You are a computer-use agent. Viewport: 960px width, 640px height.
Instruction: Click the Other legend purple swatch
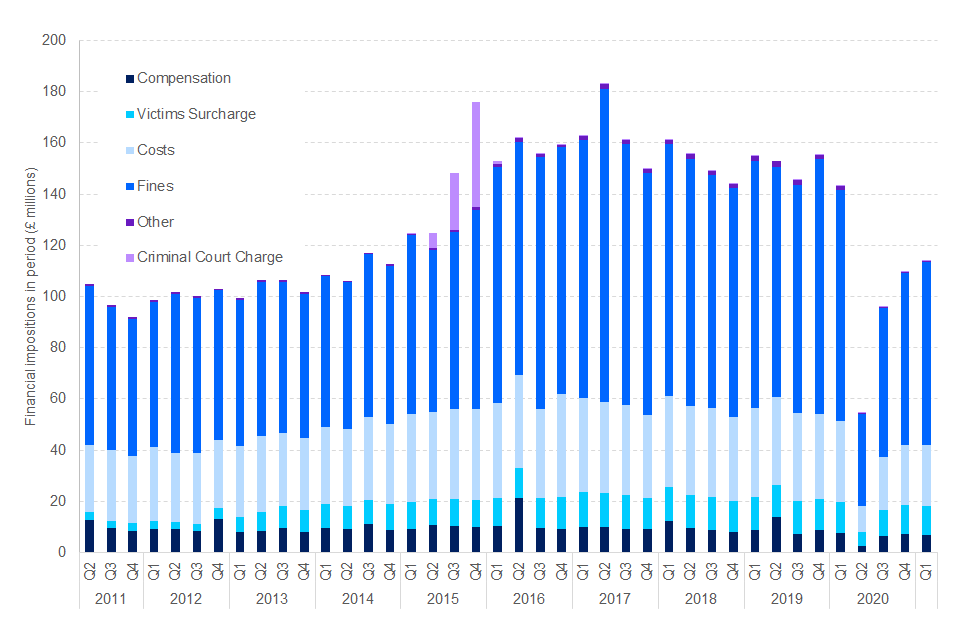coord(129,223)
